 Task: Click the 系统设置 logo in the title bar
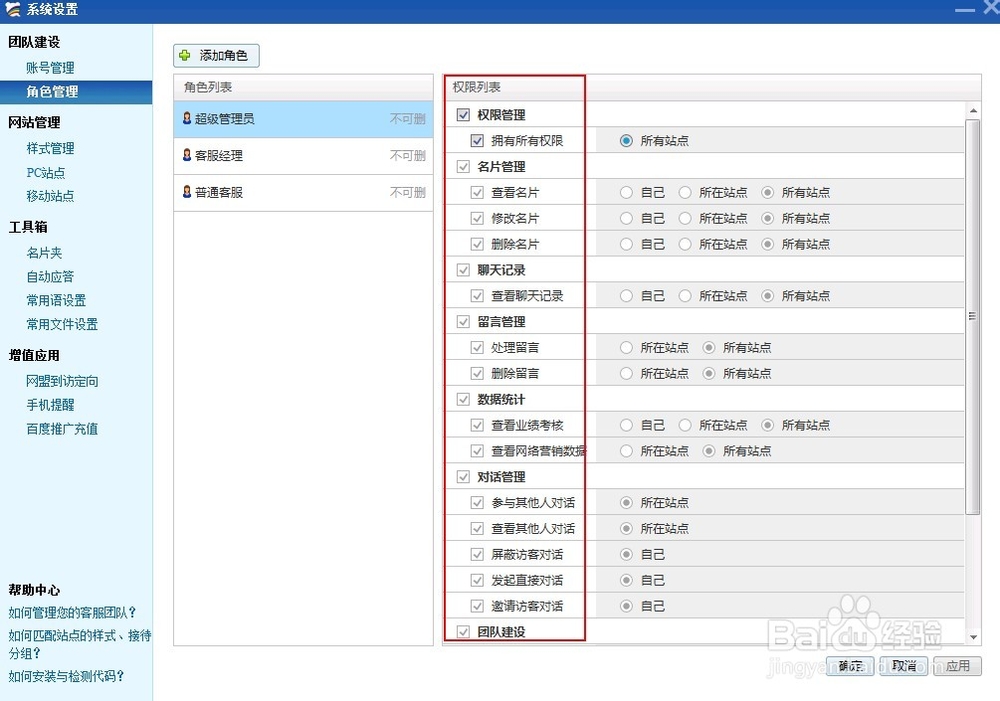tap(13, 8)
